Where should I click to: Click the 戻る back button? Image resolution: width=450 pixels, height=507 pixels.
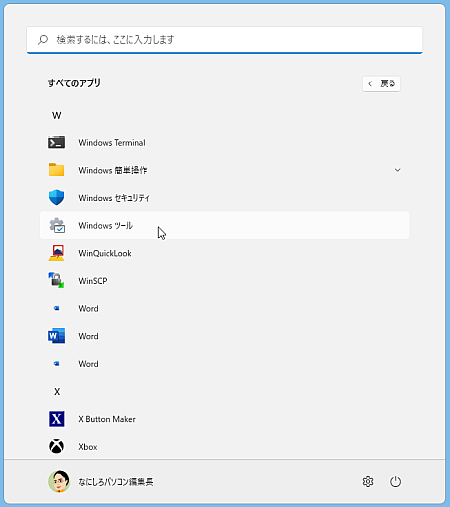point(381,84)
